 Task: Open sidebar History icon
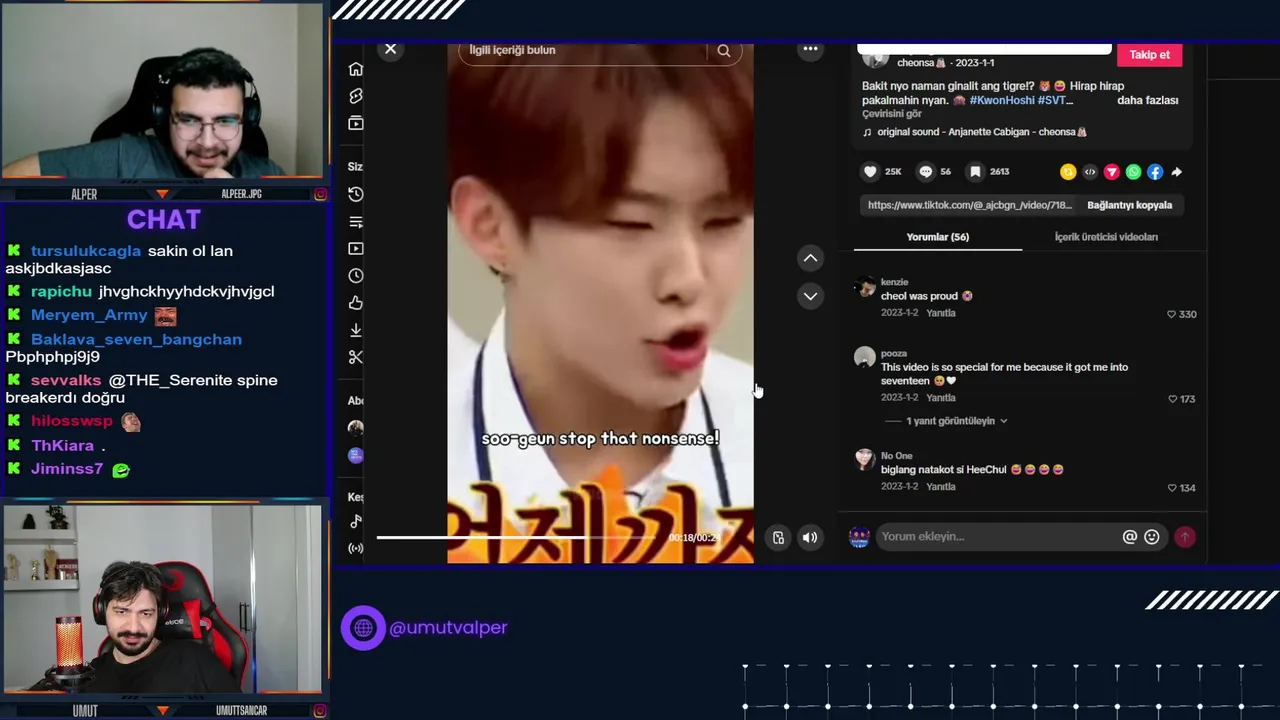pos(356,194)
